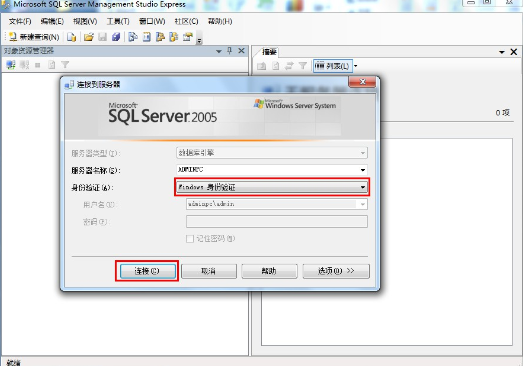Open the Object Explorer panel options arrow

tap(219, 51)
